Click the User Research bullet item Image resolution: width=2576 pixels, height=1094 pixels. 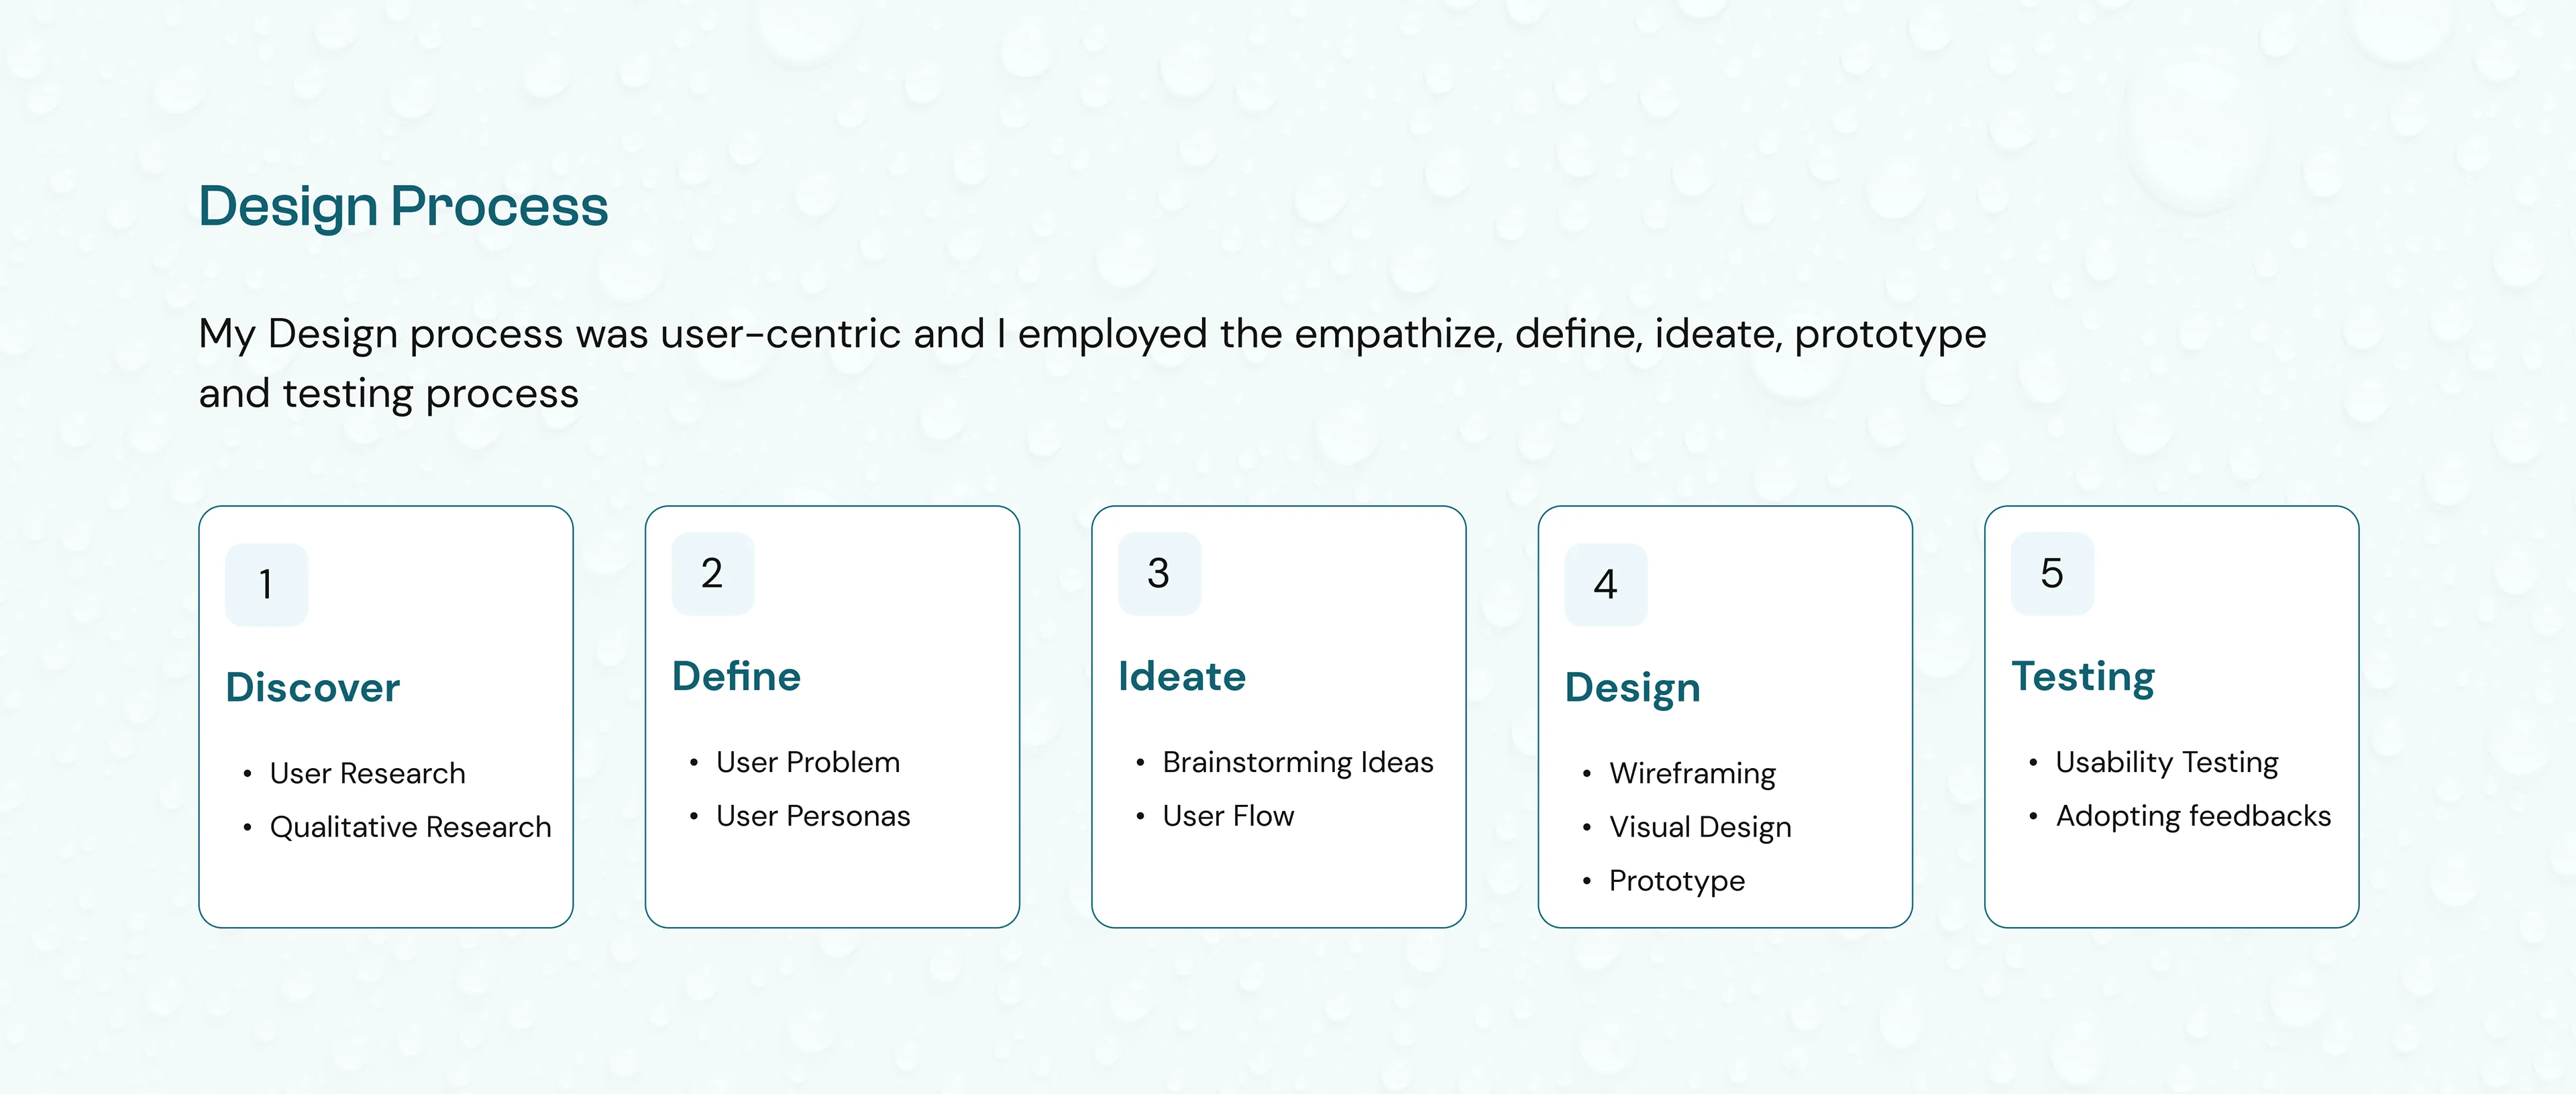click(x=367, y=773)
